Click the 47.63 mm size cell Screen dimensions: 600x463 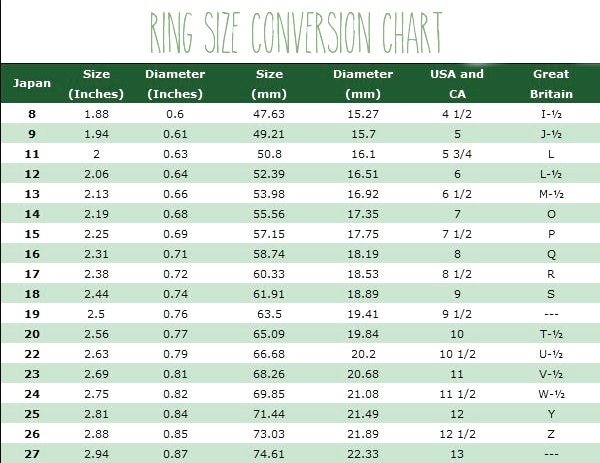[269, 114]
